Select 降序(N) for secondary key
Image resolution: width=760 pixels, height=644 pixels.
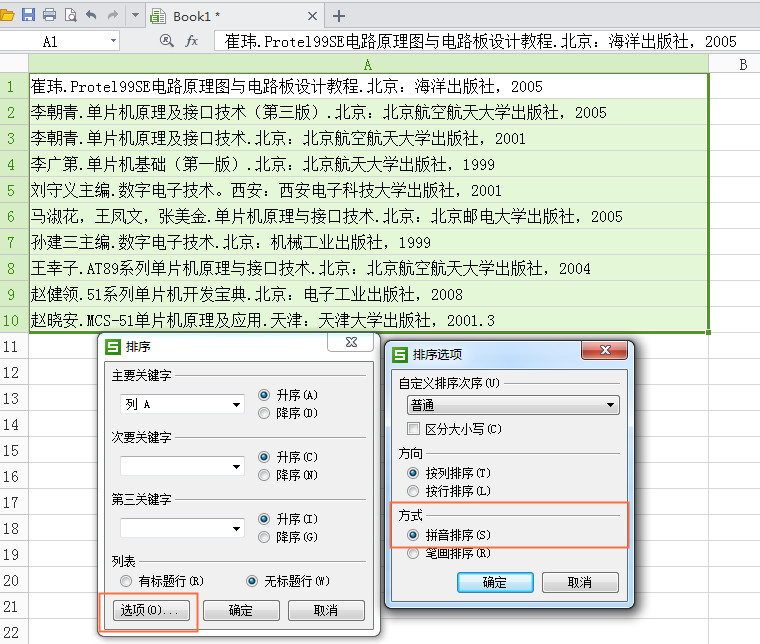288,475
